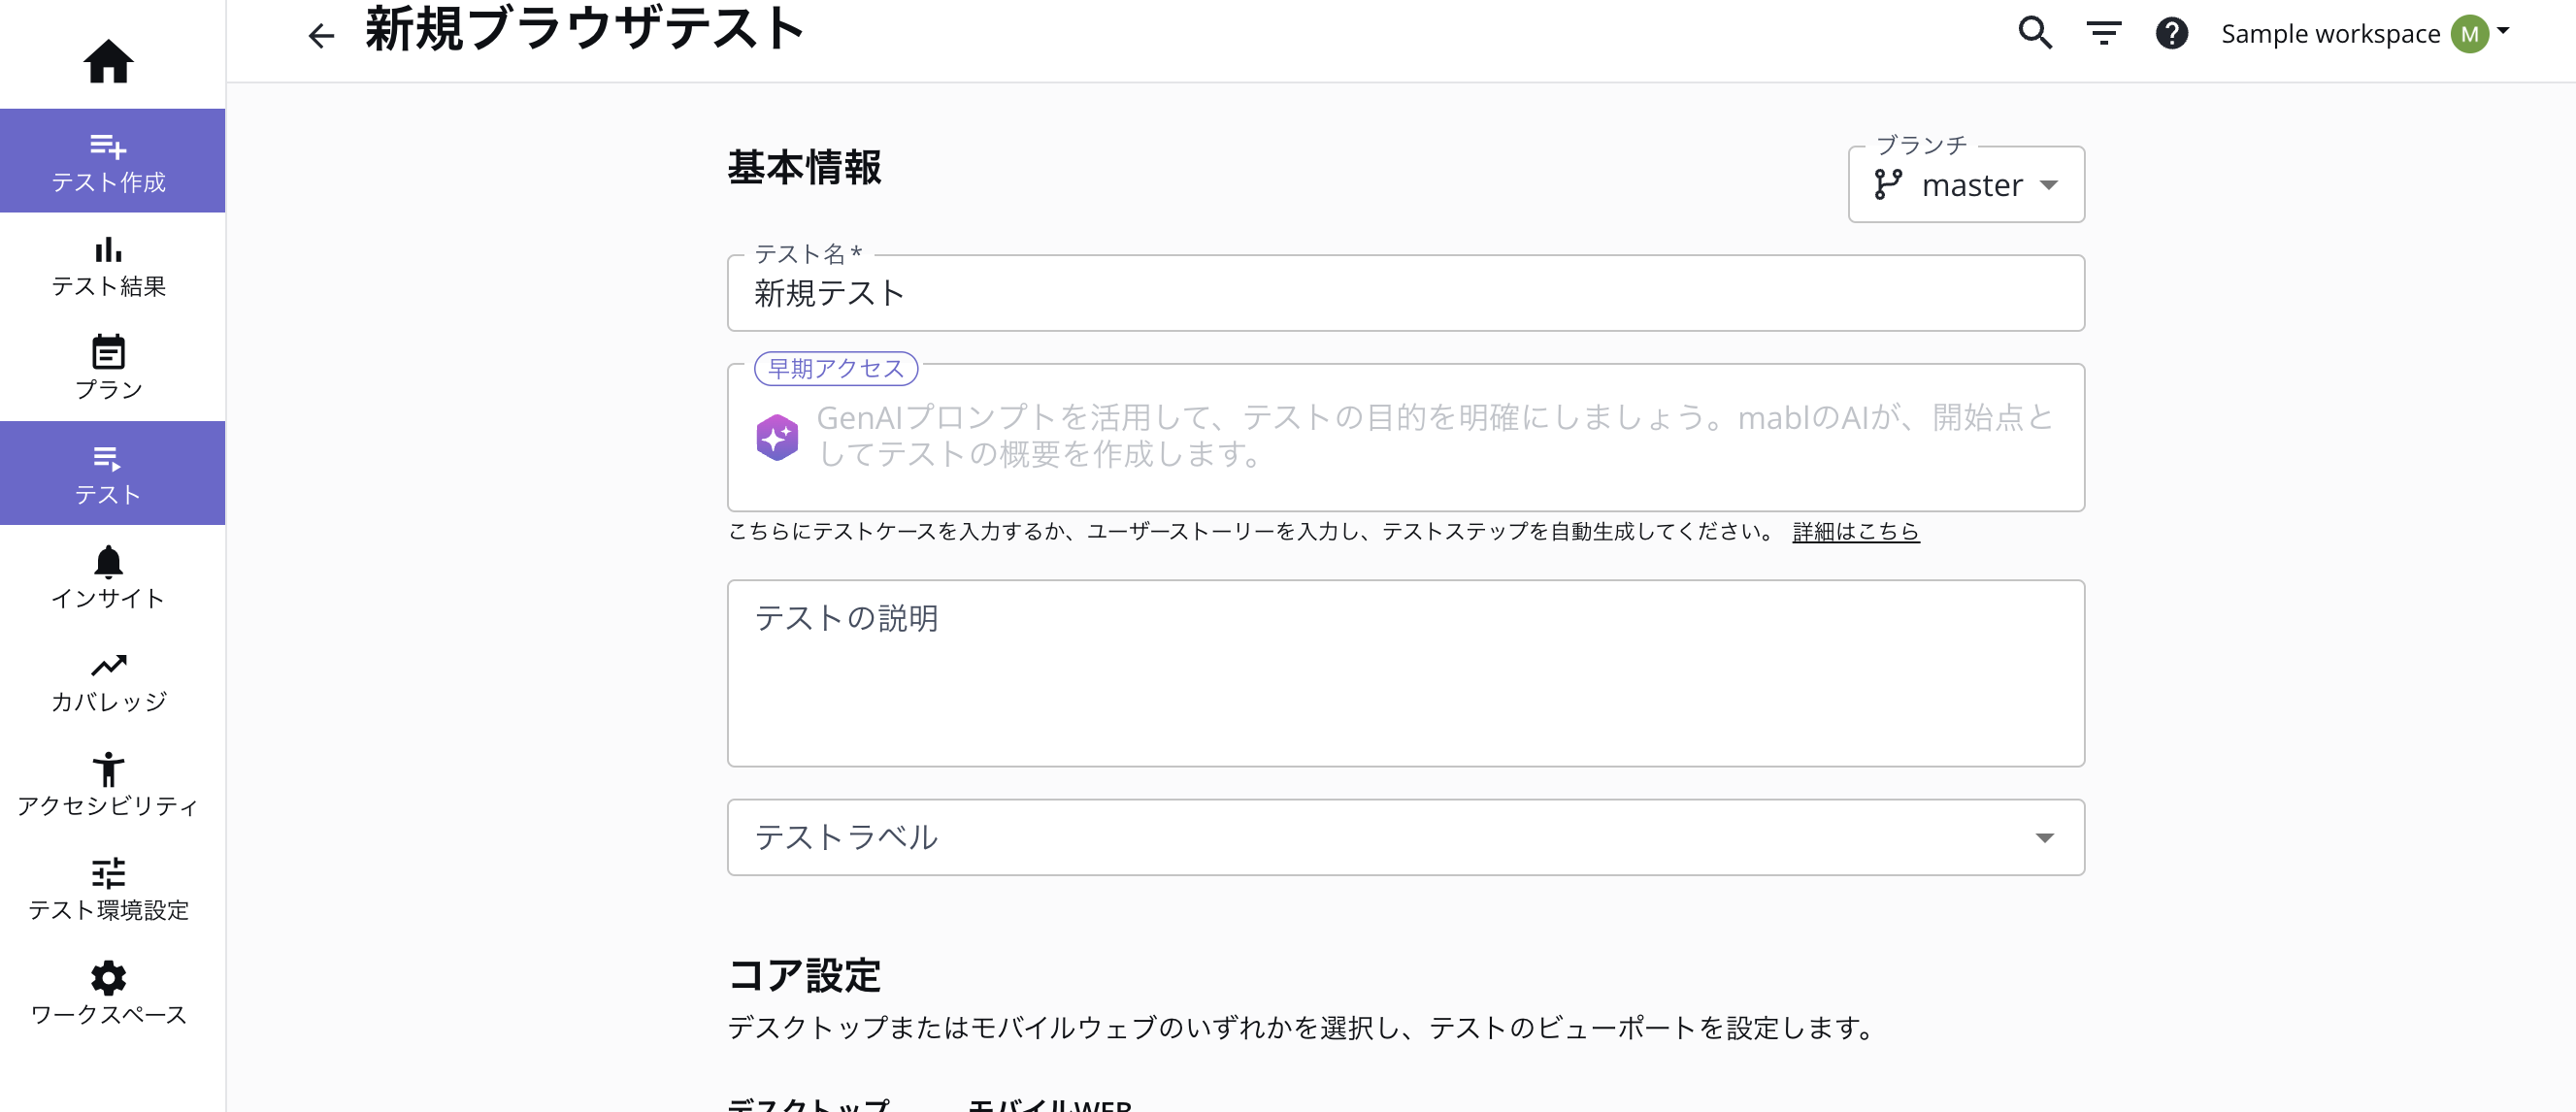
Task: Click the 新規ブラウザテスト page title
Action: (585, 28)
